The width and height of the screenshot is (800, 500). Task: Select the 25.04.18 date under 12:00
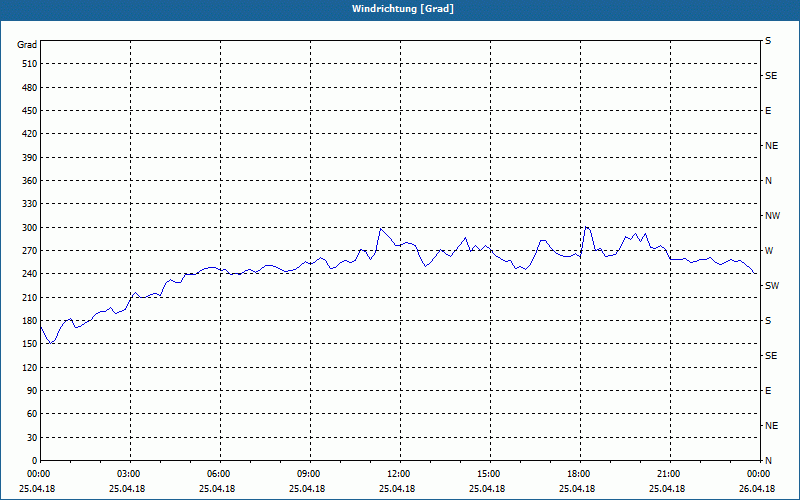point(397,489)
